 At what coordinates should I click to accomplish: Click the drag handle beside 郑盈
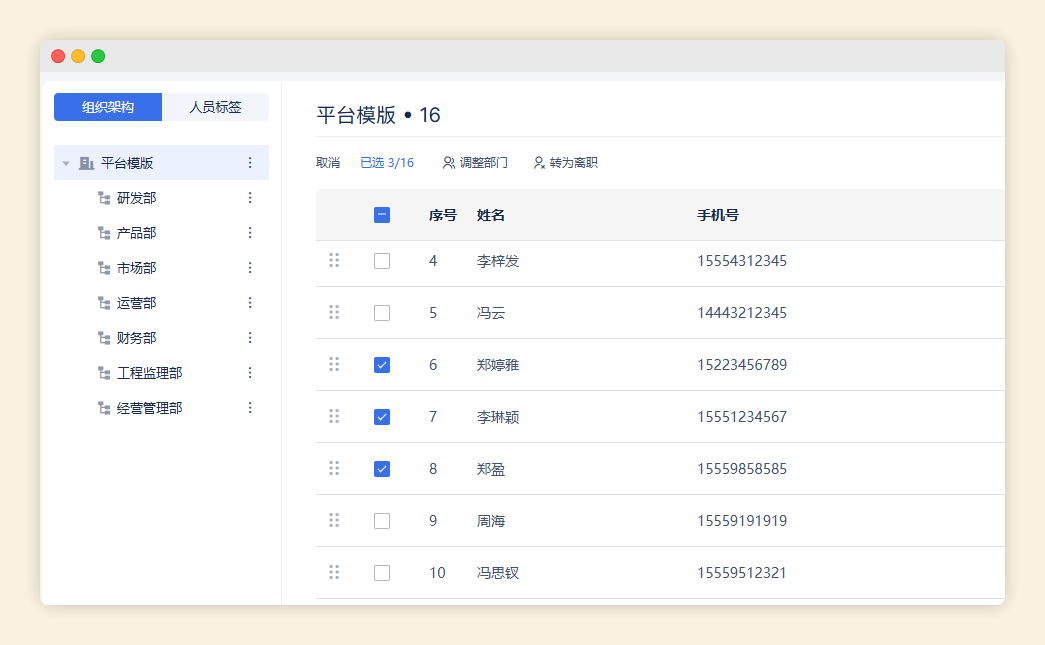click(x=334, y=469)
